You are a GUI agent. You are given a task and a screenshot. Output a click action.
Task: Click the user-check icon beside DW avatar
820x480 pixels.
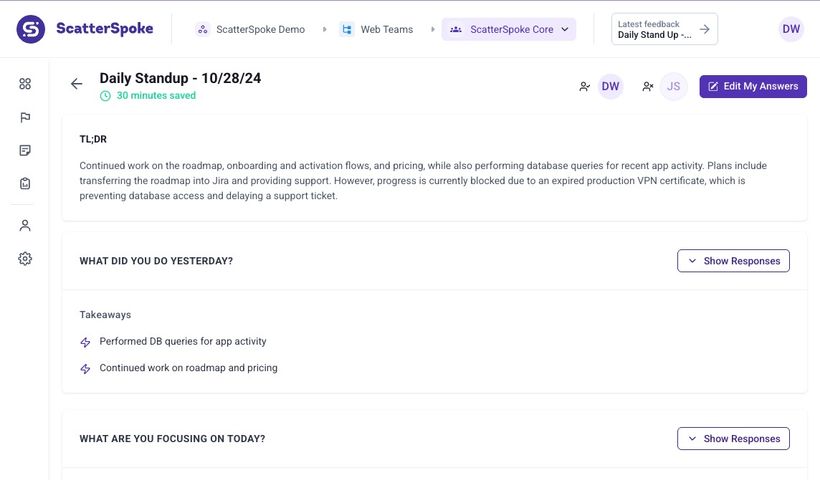click(585, 86)
